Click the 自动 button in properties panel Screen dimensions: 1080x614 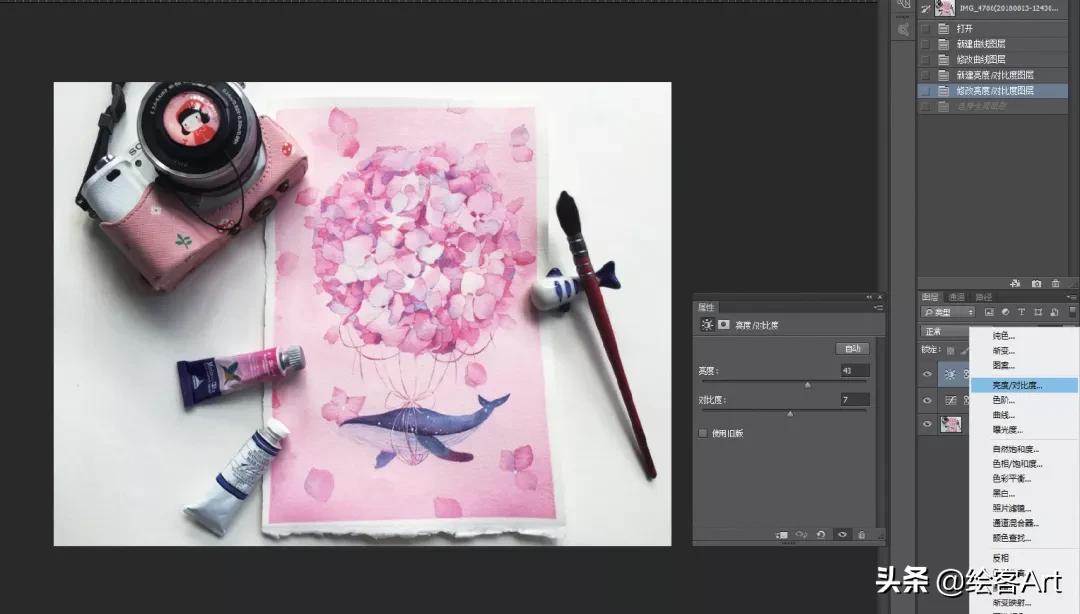click(x=853, y=349)
